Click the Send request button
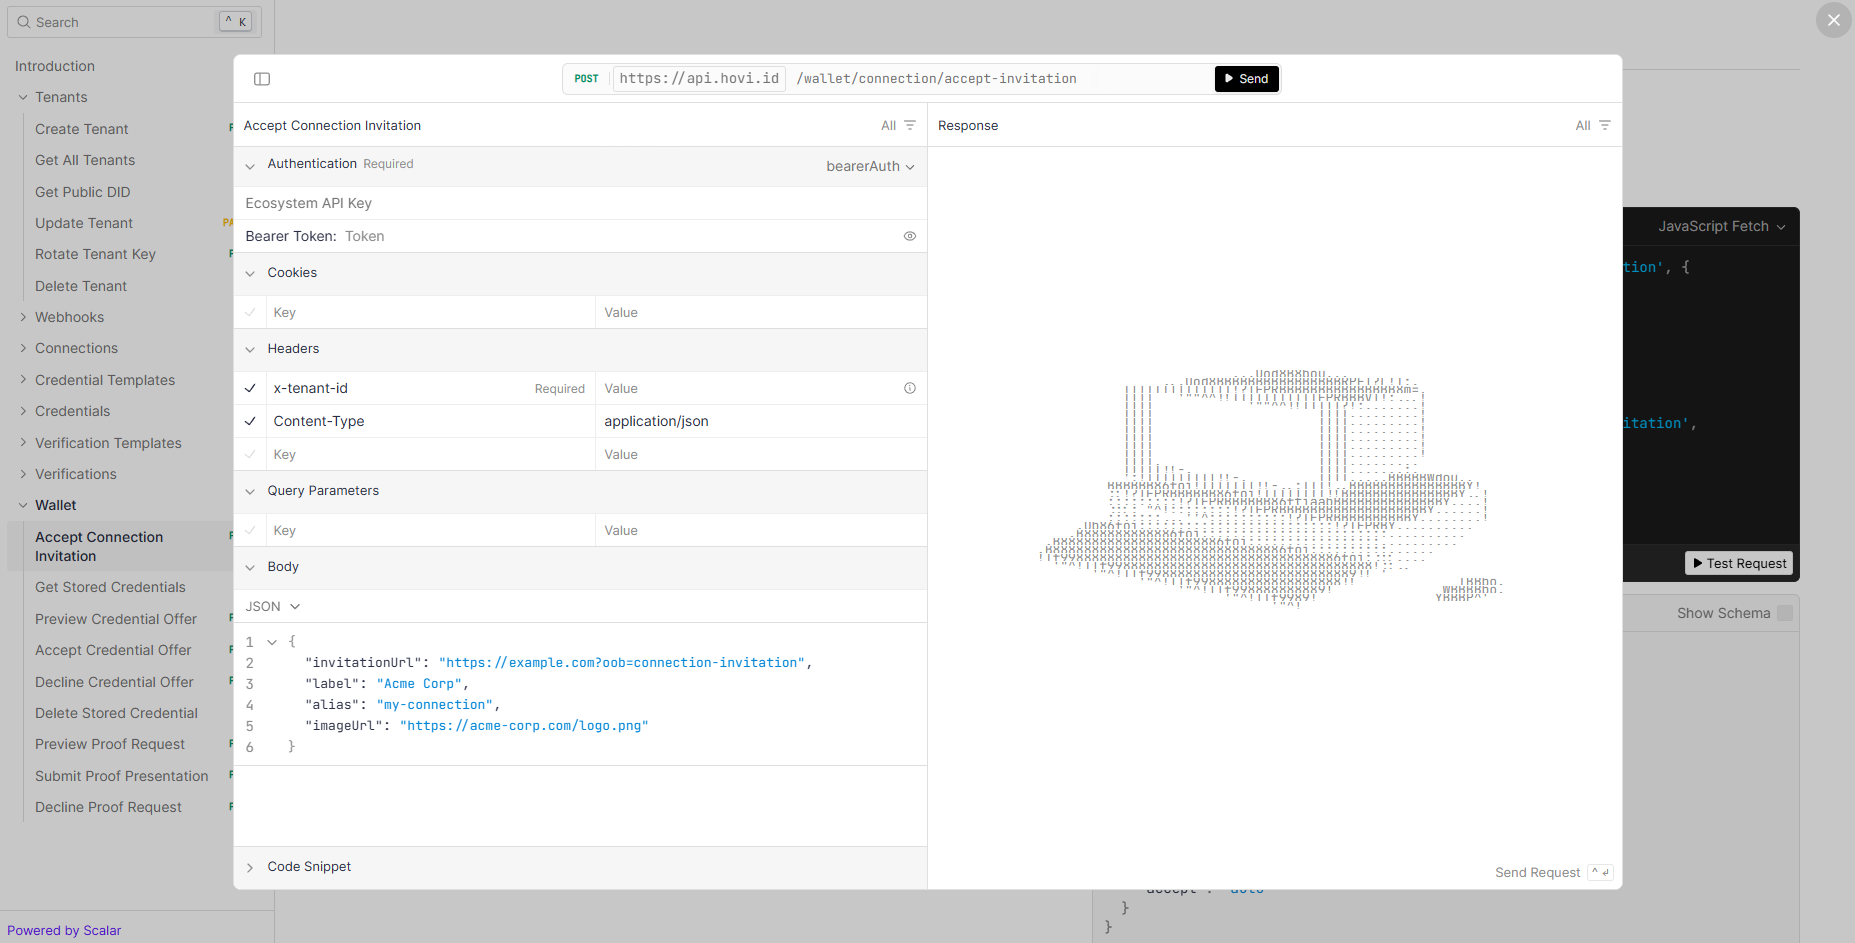Screen dimensions: 1855x943 click(x=1246, y=79)
